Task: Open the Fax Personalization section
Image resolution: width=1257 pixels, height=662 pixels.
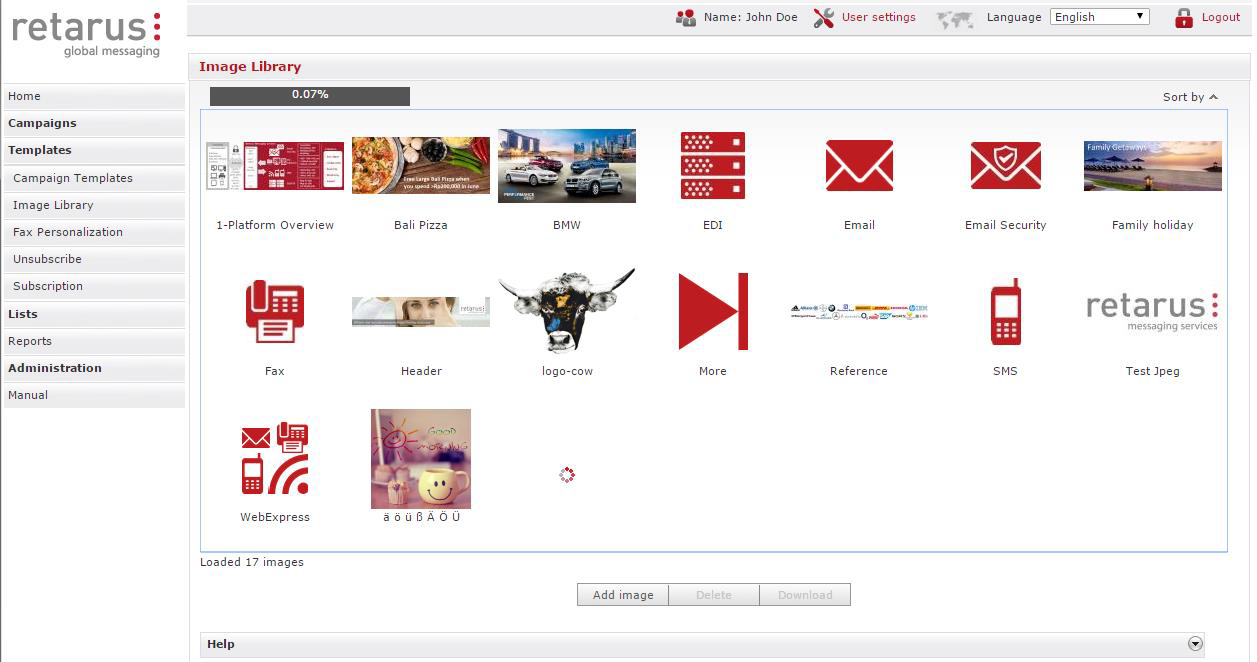Action: [x=66, y=232]
